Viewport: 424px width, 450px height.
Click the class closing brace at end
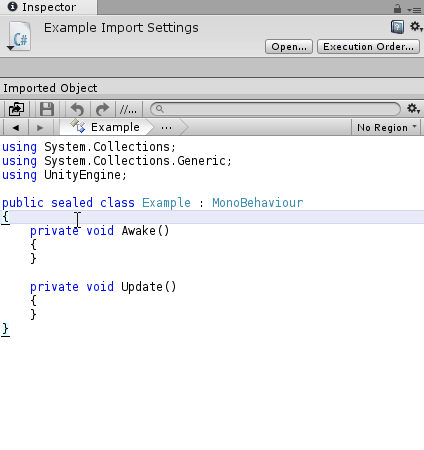[6, 329]
